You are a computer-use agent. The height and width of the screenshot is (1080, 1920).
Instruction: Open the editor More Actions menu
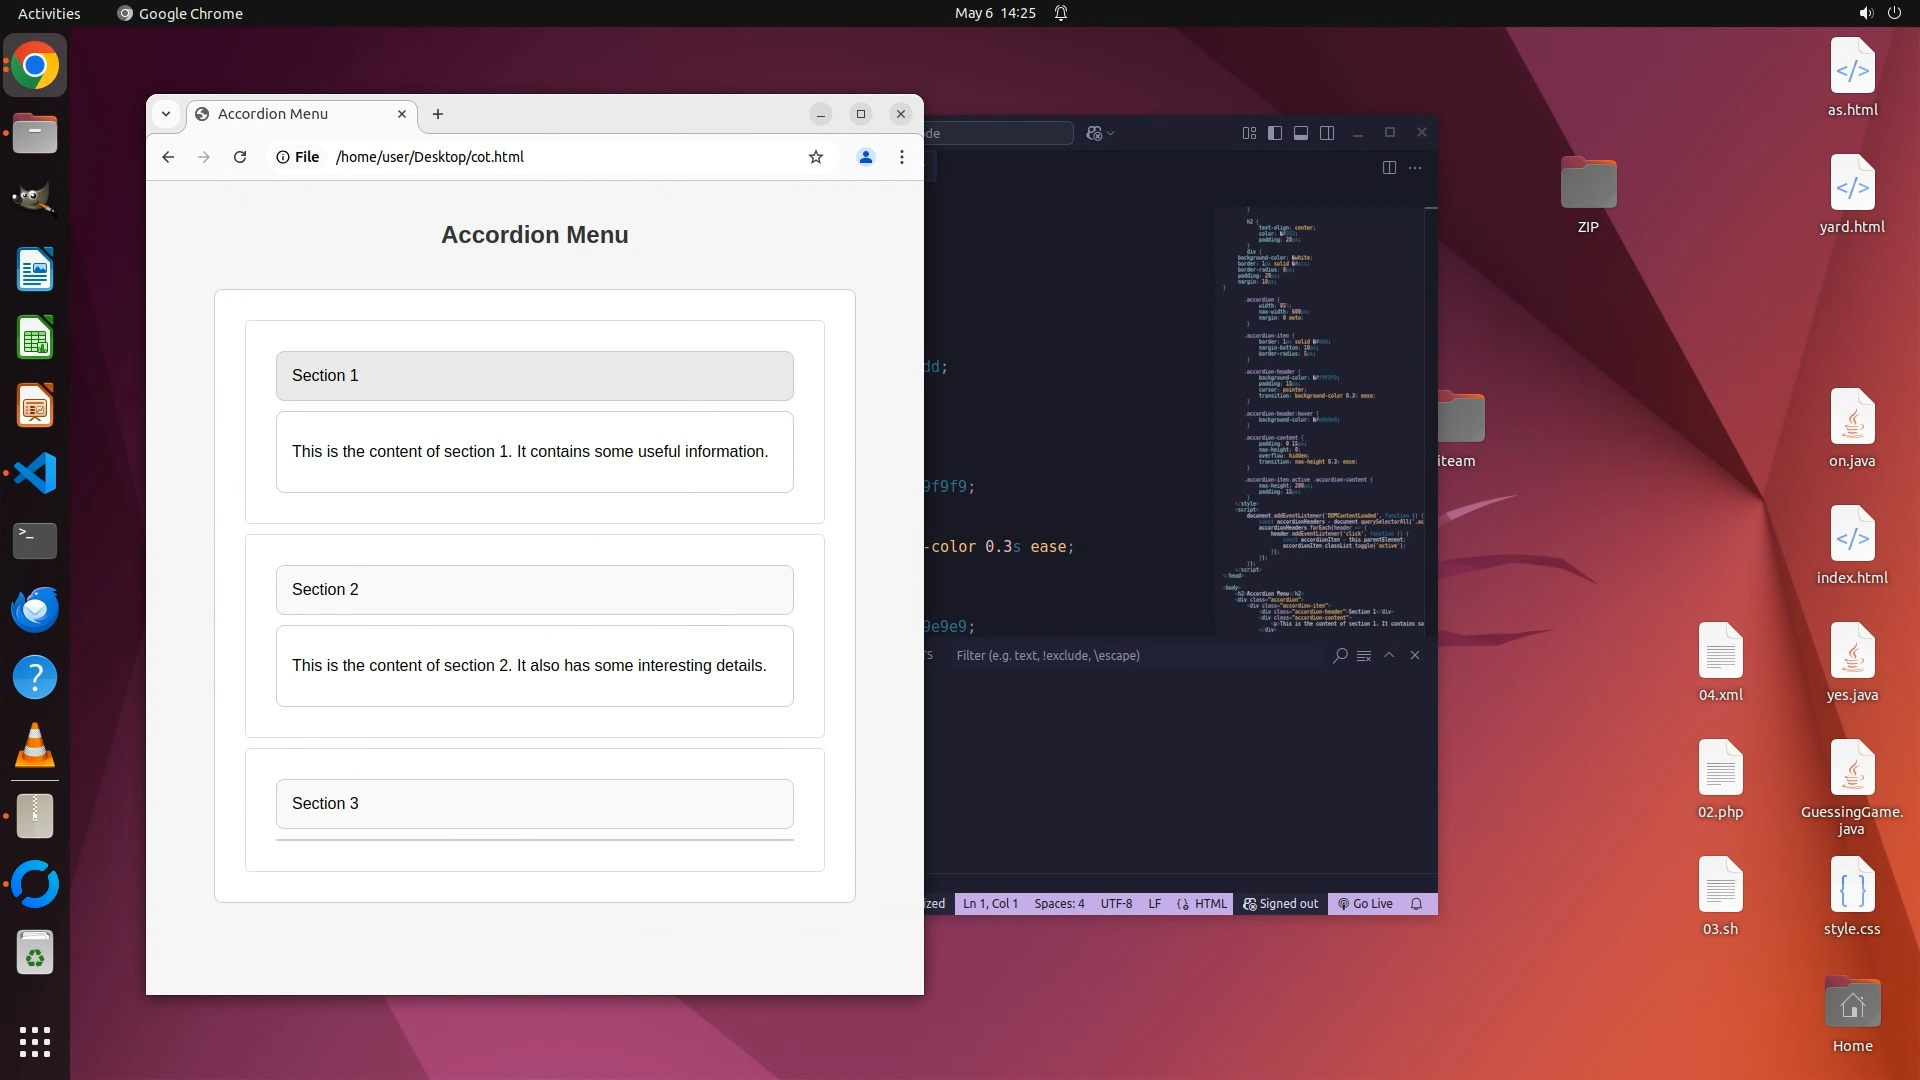click(1415, 168)
